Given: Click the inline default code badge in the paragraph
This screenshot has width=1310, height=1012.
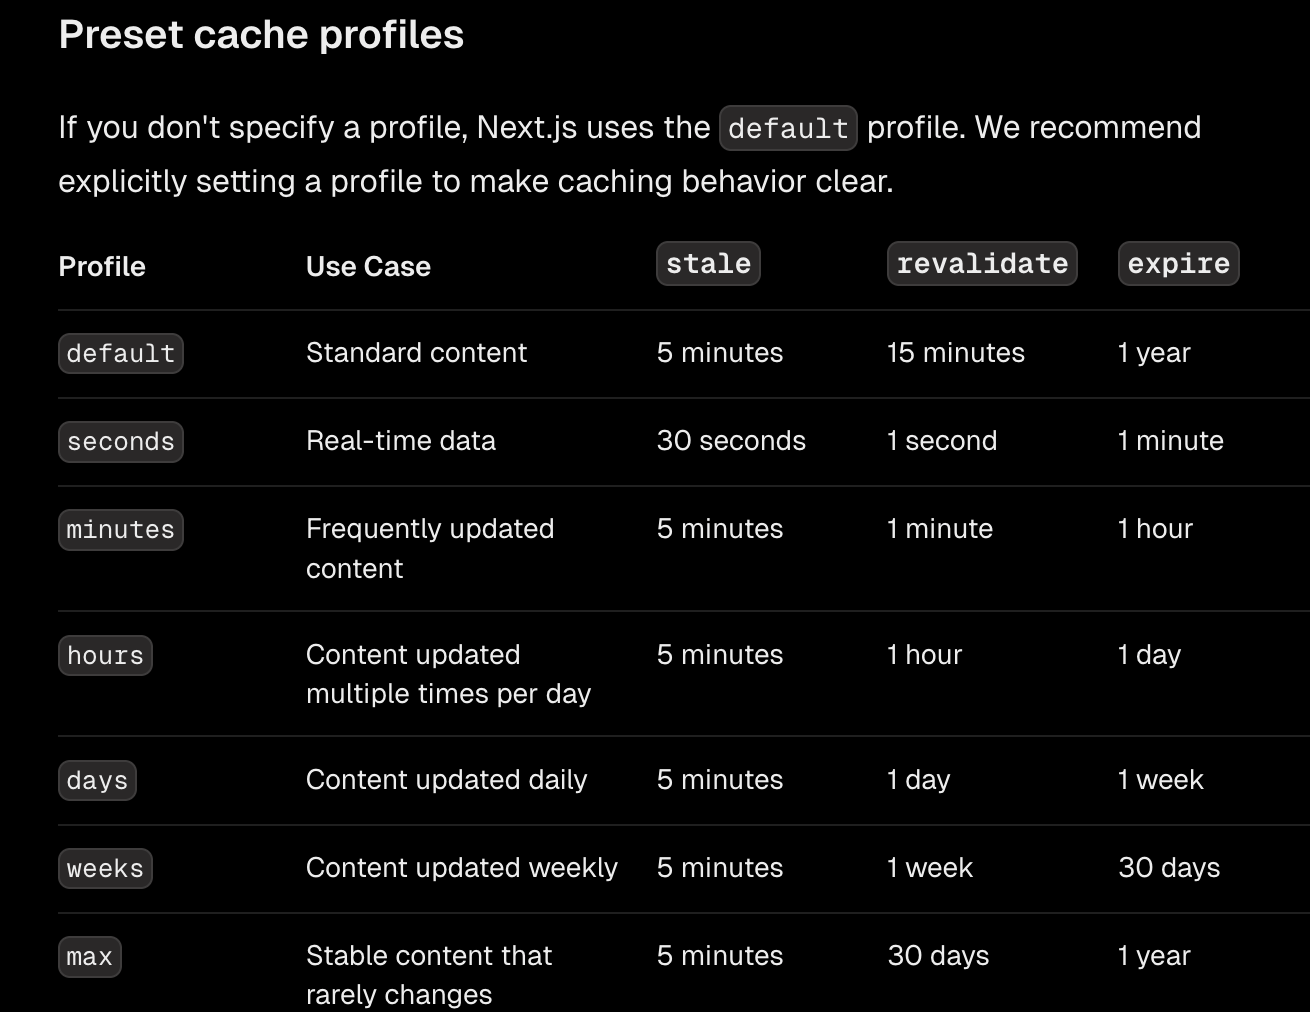Looking at the screenshot, I should pyautogui.click(x=788, y=128).
